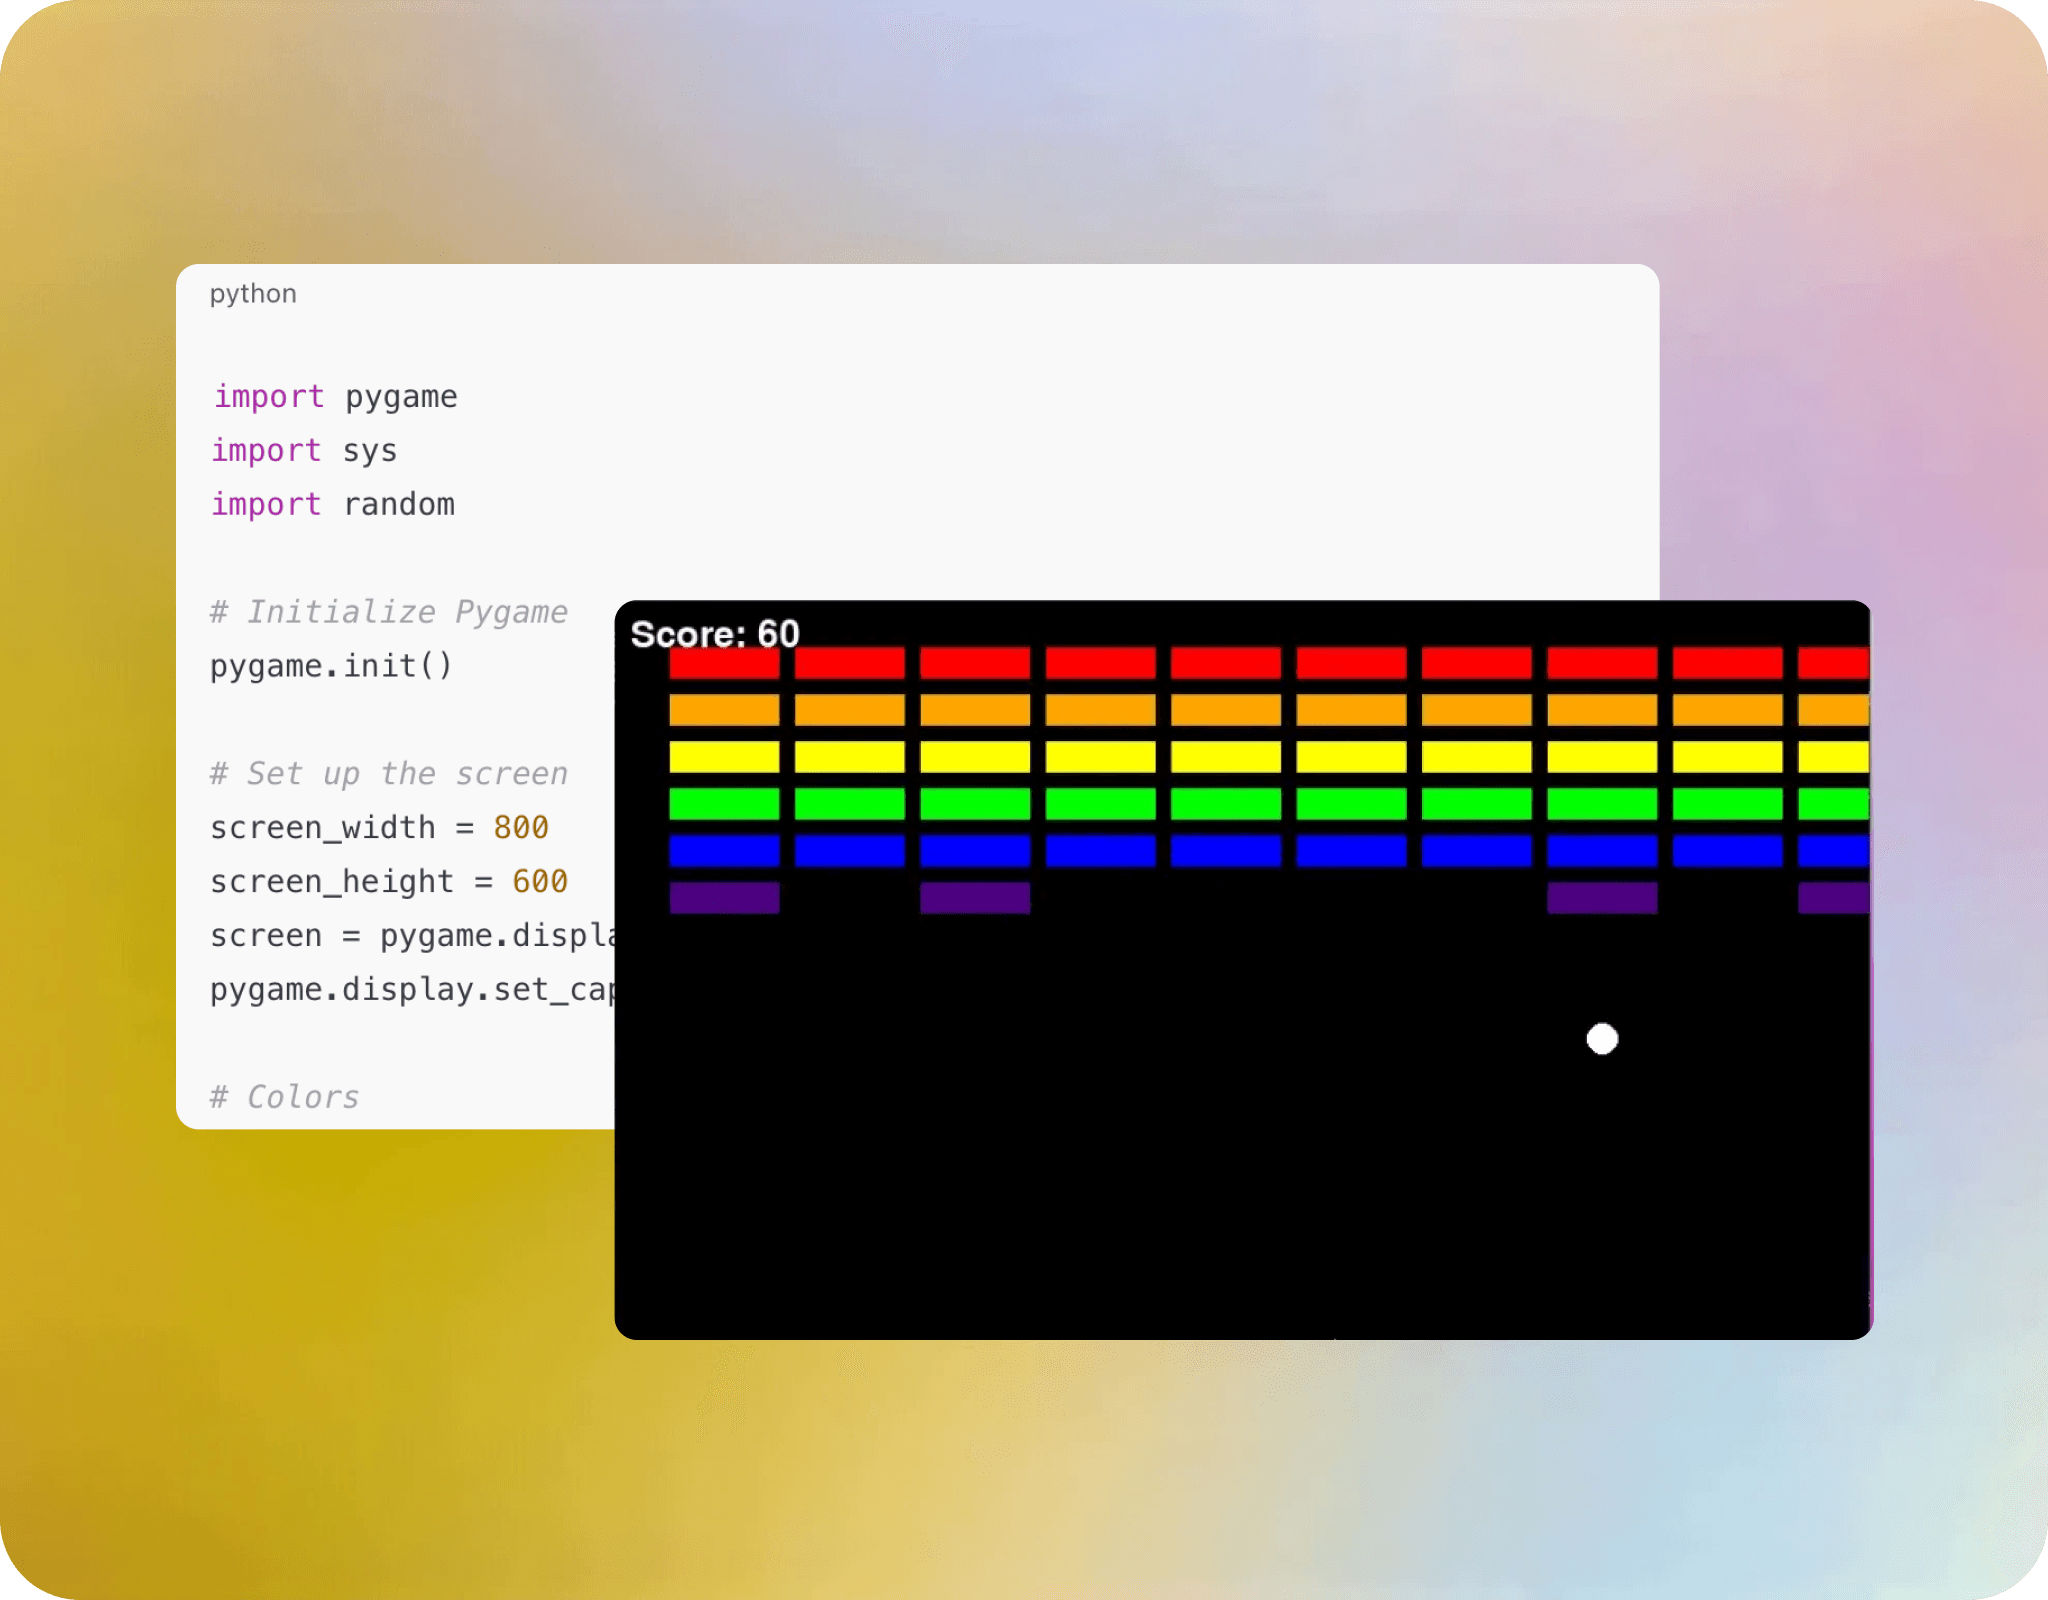The width and height of the screenshot is (2048, 1600).
Task: Click the python language label above the code
Action: [253, 293]
